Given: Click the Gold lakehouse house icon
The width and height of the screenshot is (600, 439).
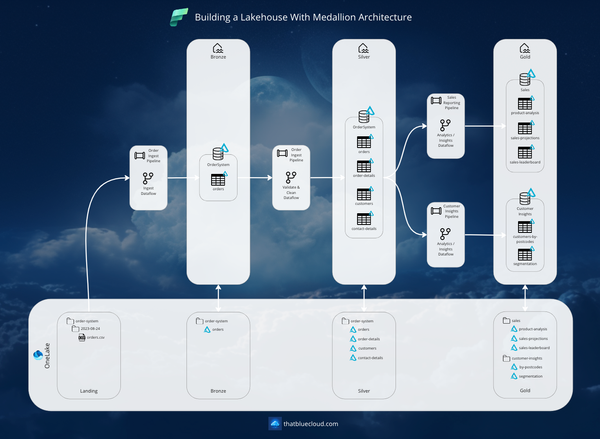Looking at the screenshot, I should point(525,49).
